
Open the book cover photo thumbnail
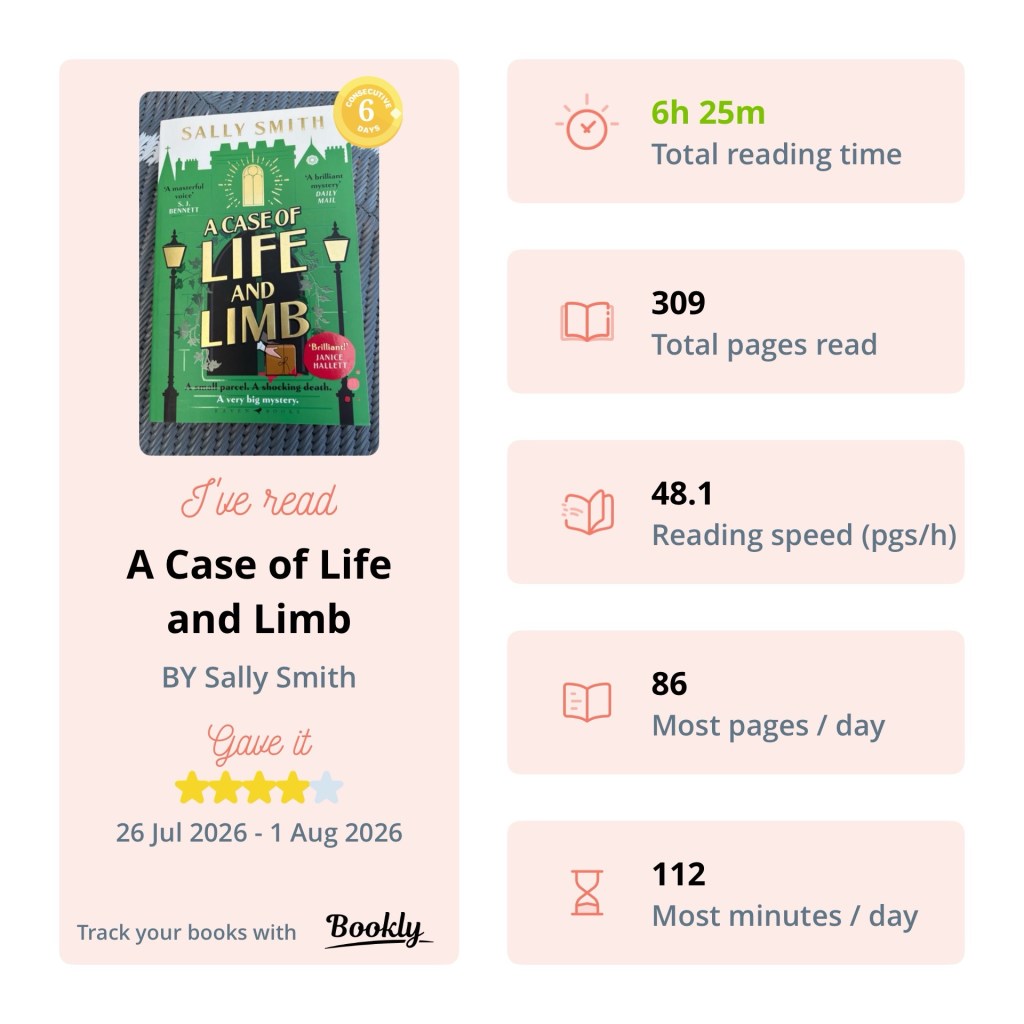point(259,273)
